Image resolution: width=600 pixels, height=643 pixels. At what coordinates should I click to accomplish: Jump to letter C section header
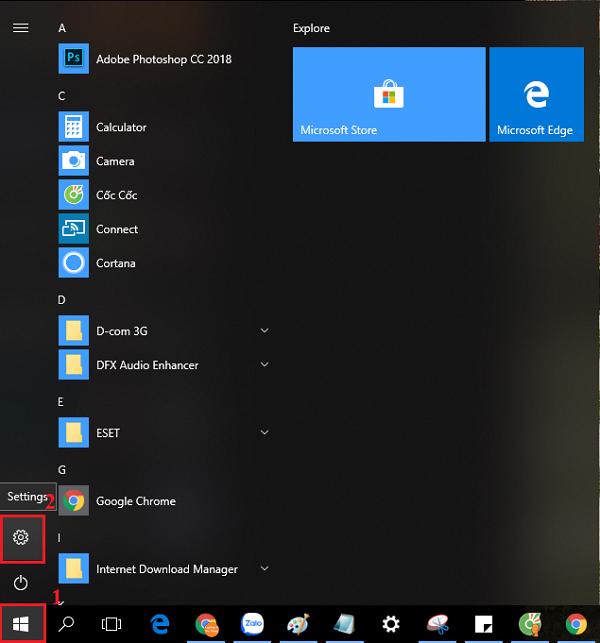tap(62, 96)
